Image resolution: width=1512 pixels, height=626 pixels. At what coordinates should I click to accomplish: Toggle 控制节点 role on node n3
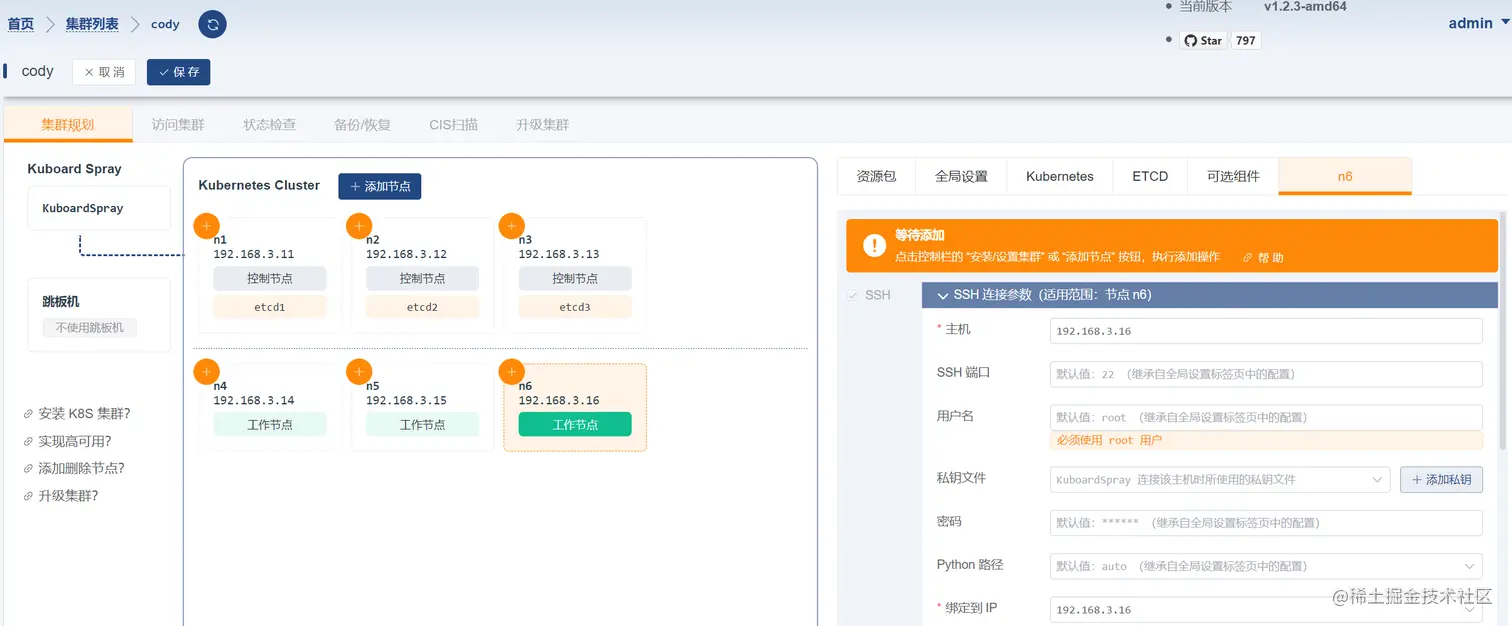point(575,278)
